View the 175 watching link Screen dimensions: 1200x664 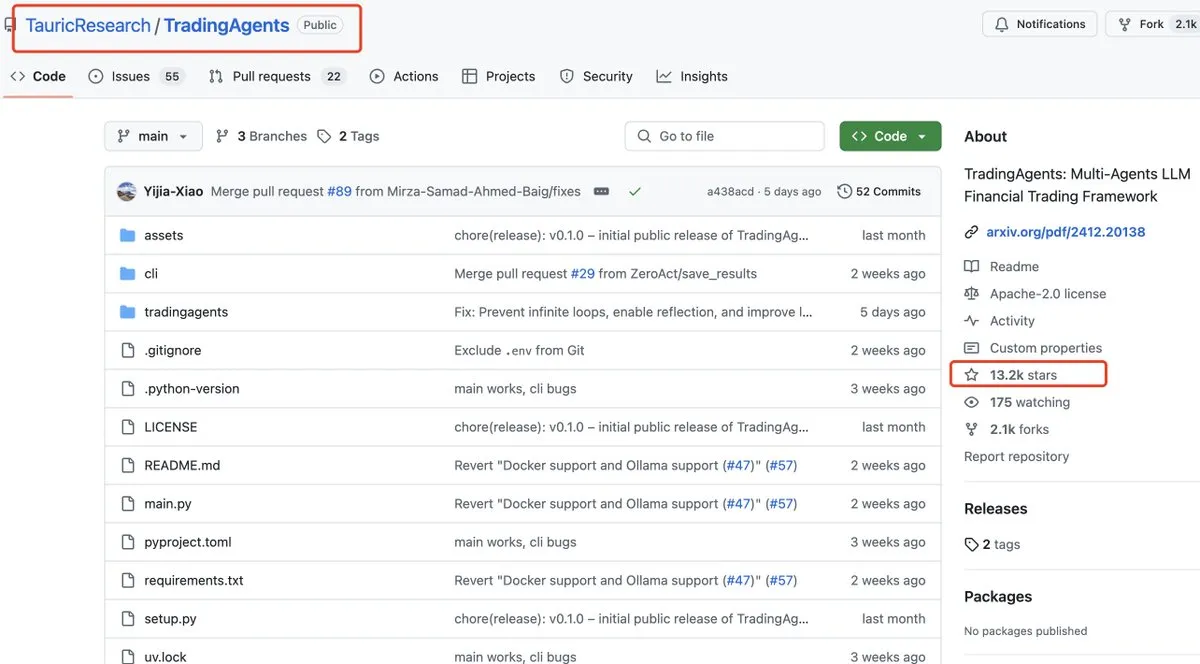coord(1029,402)
